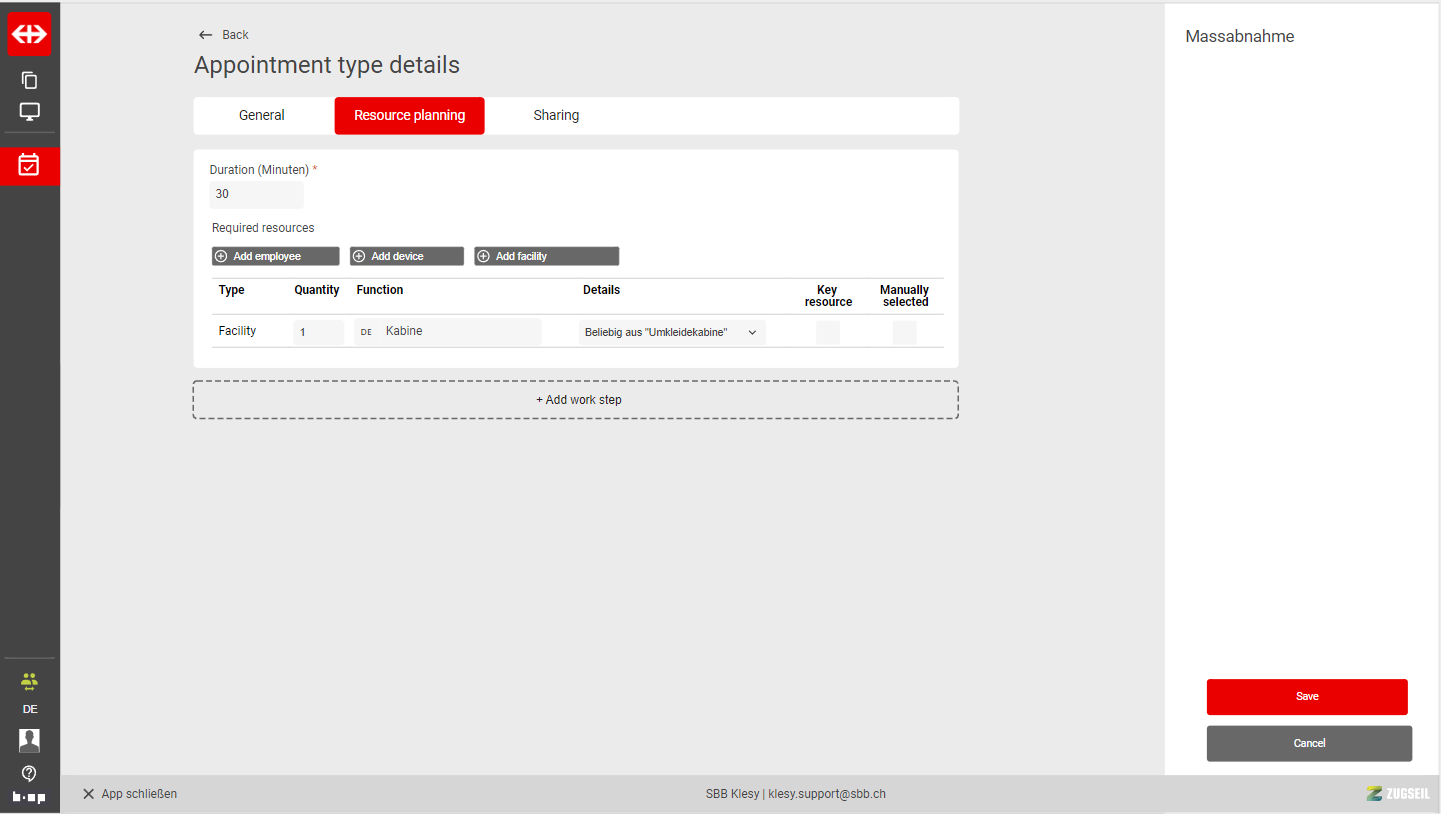1441x814 pixels.
Task: Go Back using the arrow link
Action: [x=224, y=35]
